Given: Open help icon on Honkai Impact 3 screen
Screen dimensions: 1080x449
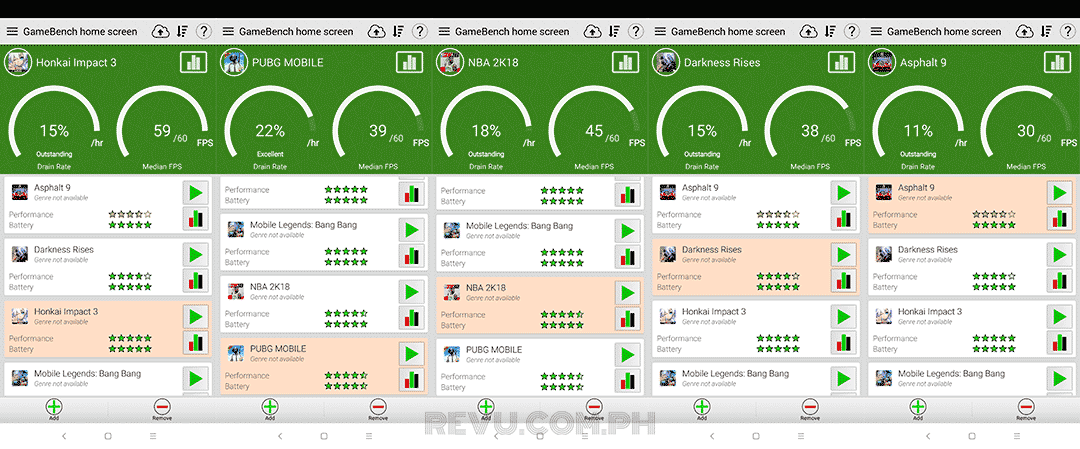Looking at the screenshot, I should pyautogui.click(x=203, y=32).
